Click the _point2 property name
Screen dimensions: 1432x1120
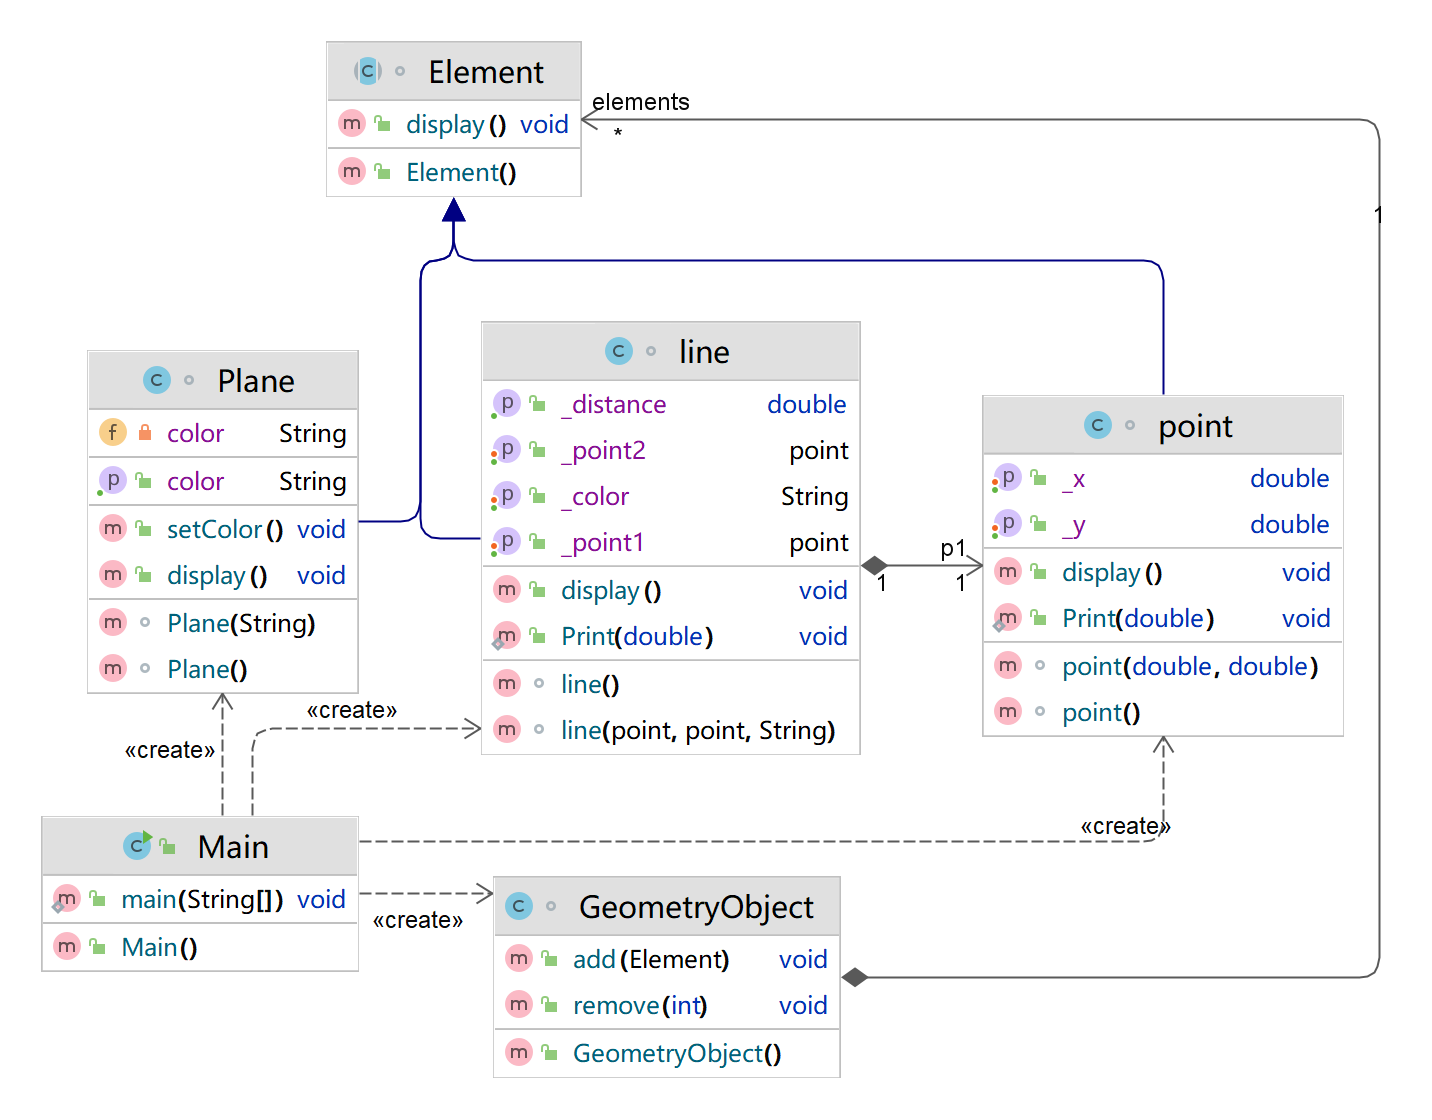click(x=604, y=451)
